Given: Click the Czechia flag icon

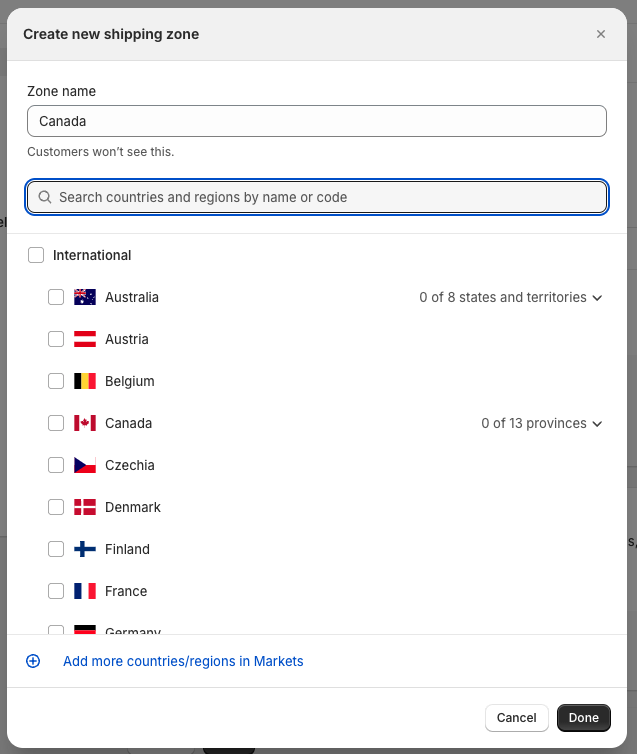Looking at the screenshot, I should pyautogui.click(x=85, y=465).
